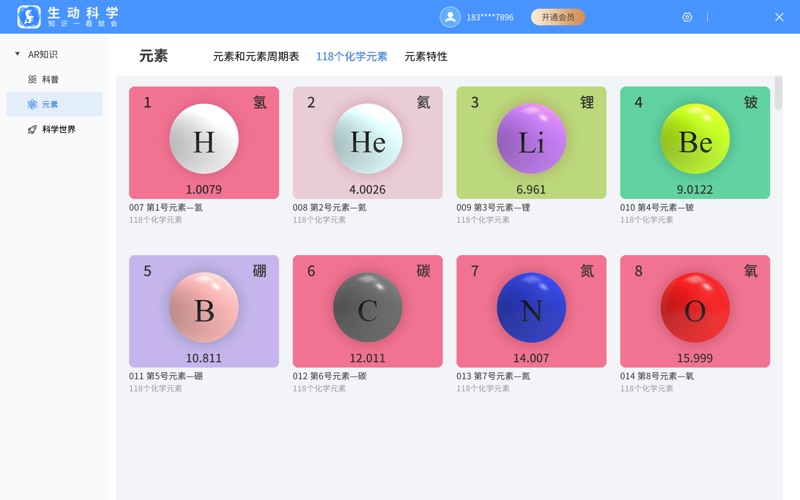Click title 009 第3号元素—锂

click(x=493, y=208)
